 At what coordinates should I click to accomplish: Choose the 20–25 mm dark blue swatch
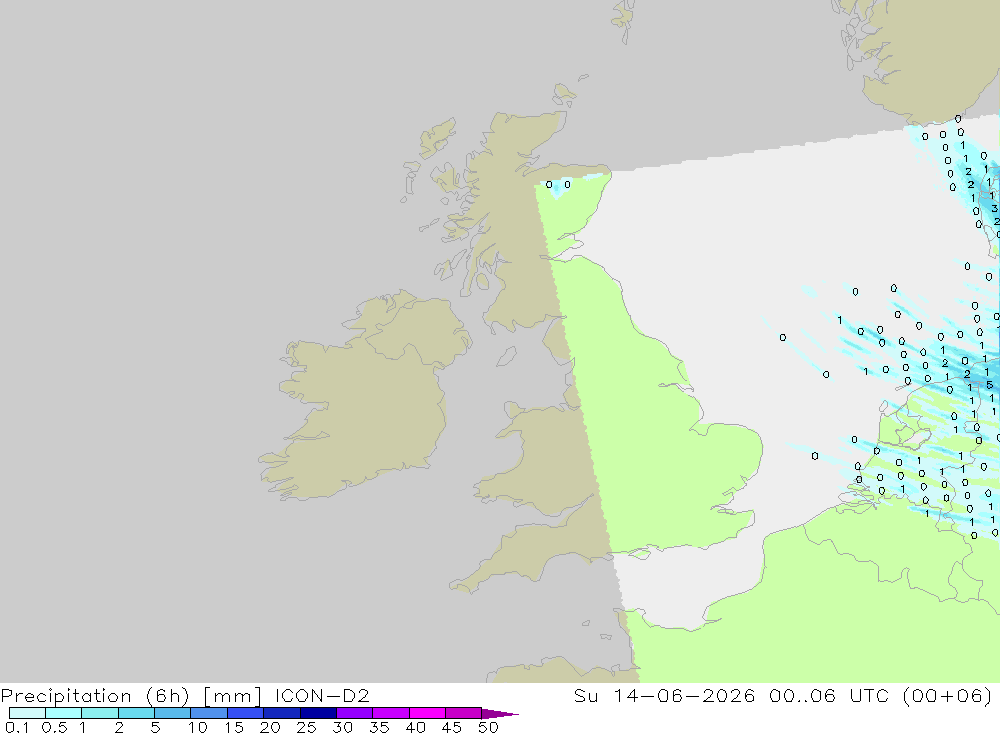282,713
